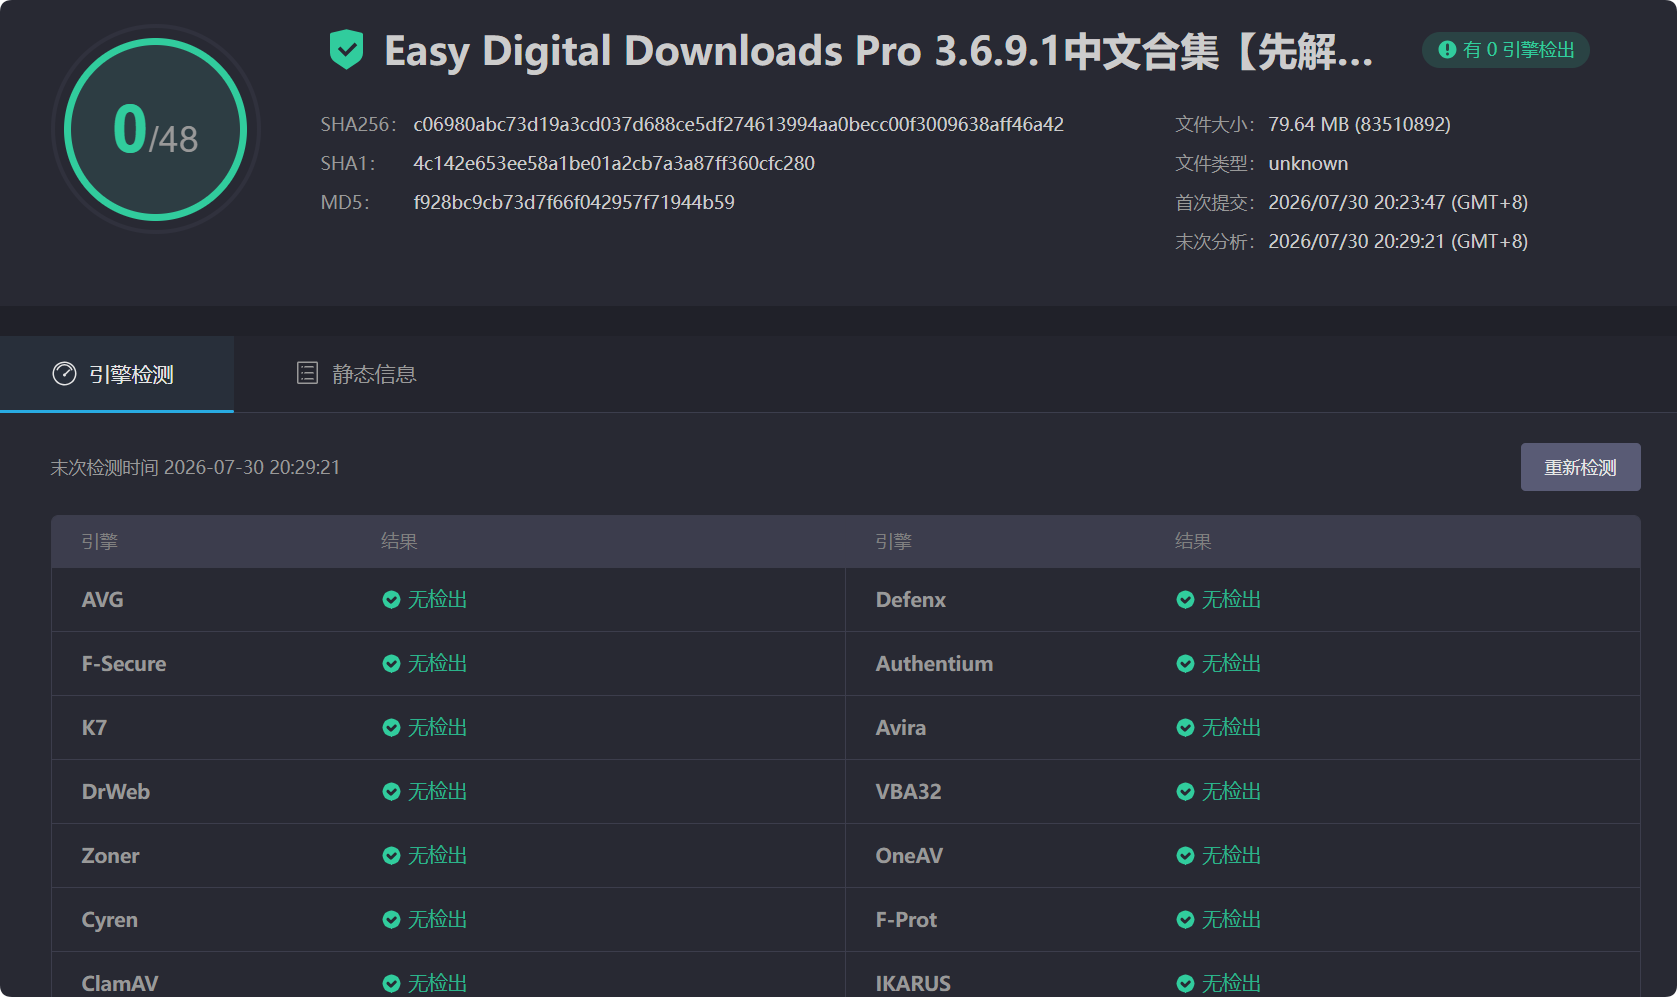Click the Defenx engine name

coord(911,600)
